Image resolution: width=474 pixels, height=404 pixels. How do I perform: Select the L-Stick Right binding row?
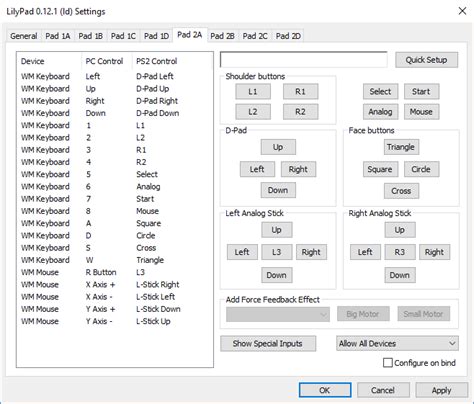115,285
